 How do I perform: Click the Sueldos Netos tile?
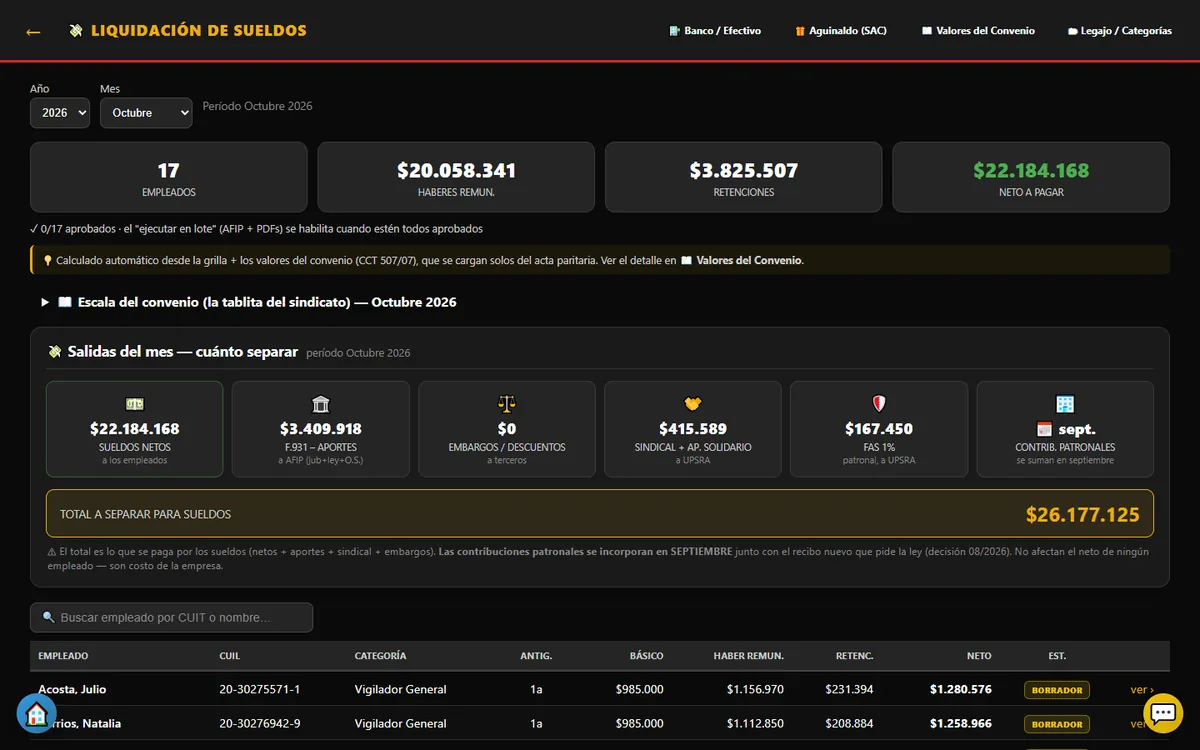coord(135,429)
